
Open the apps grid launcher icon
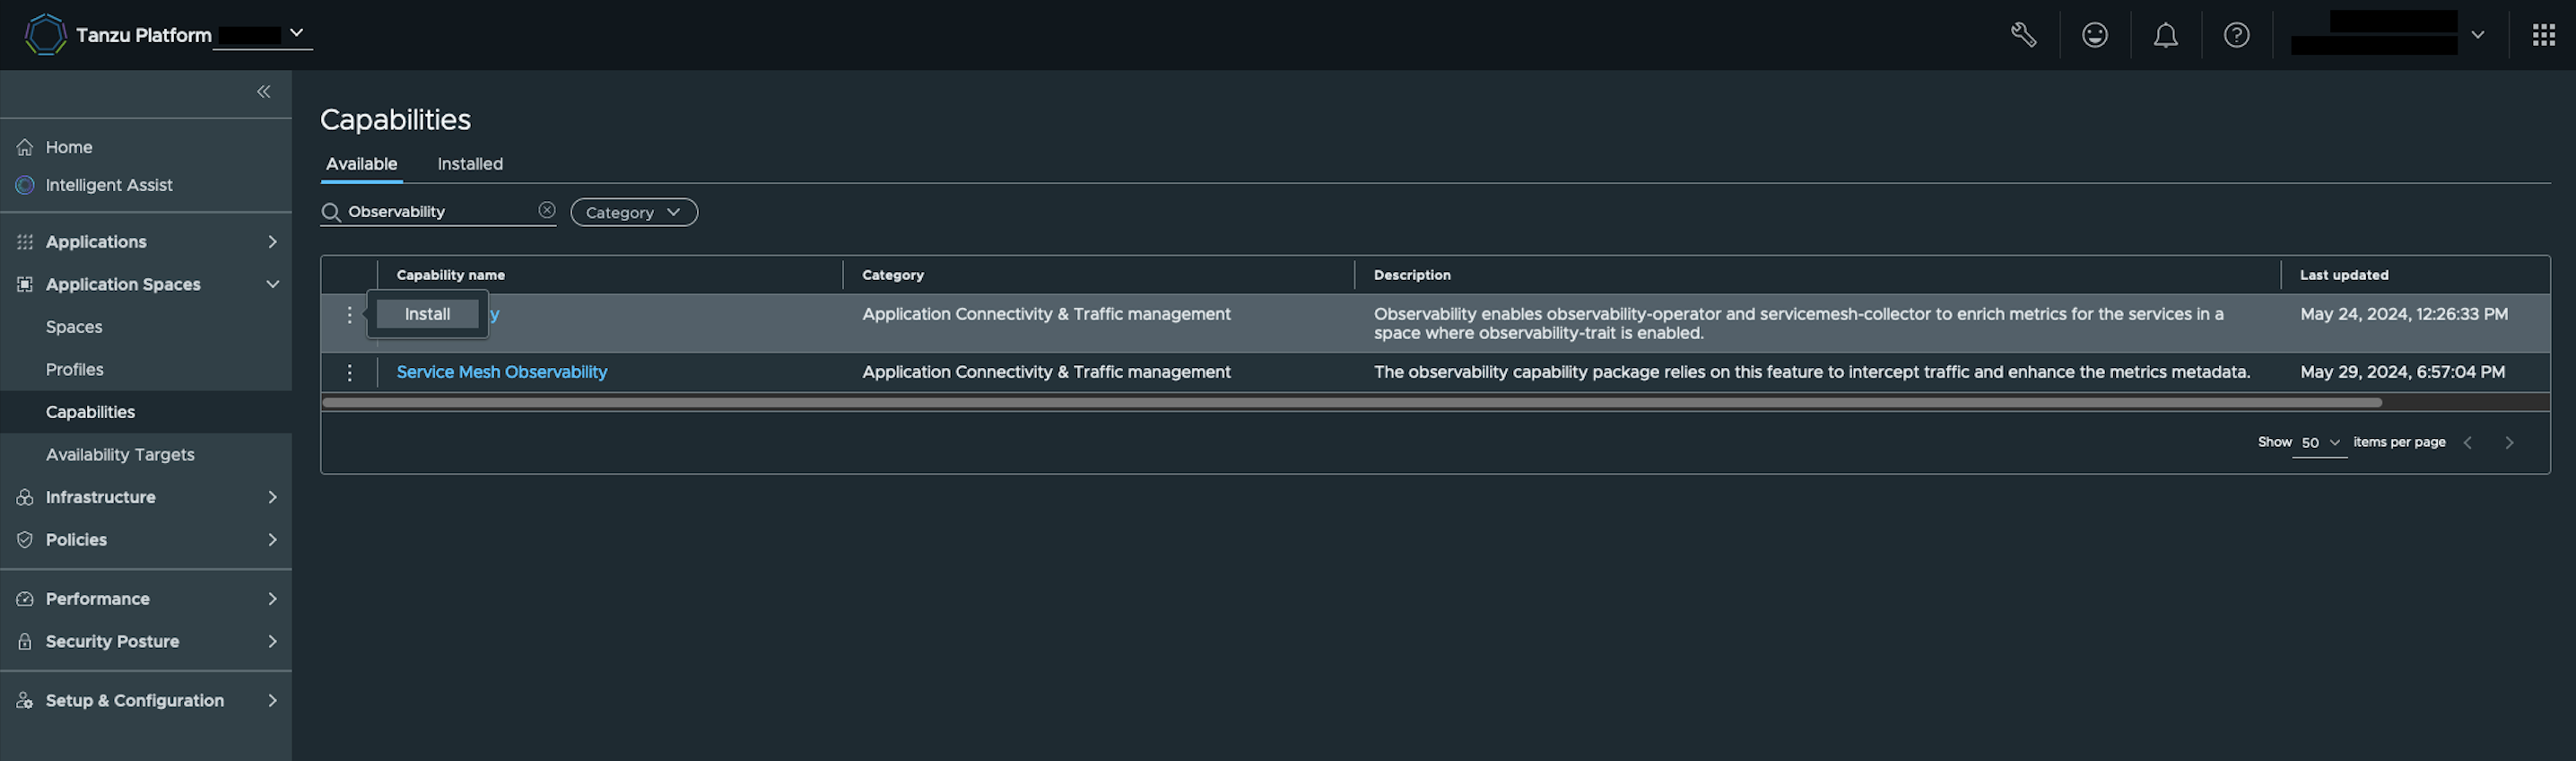(2543, 35)
